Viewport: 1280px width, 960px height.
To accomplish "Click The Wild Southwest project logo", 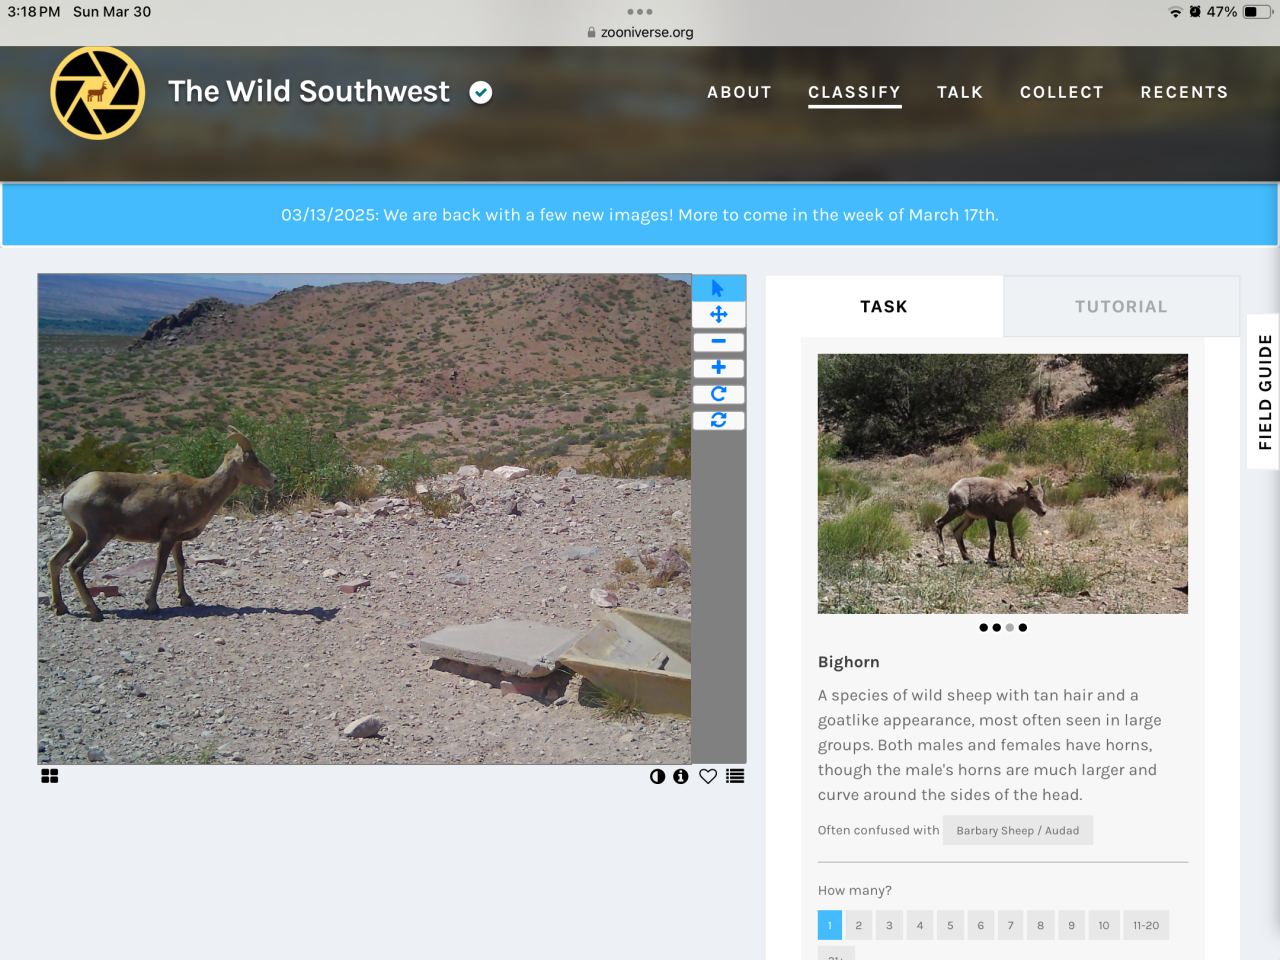I will (98, 93).
